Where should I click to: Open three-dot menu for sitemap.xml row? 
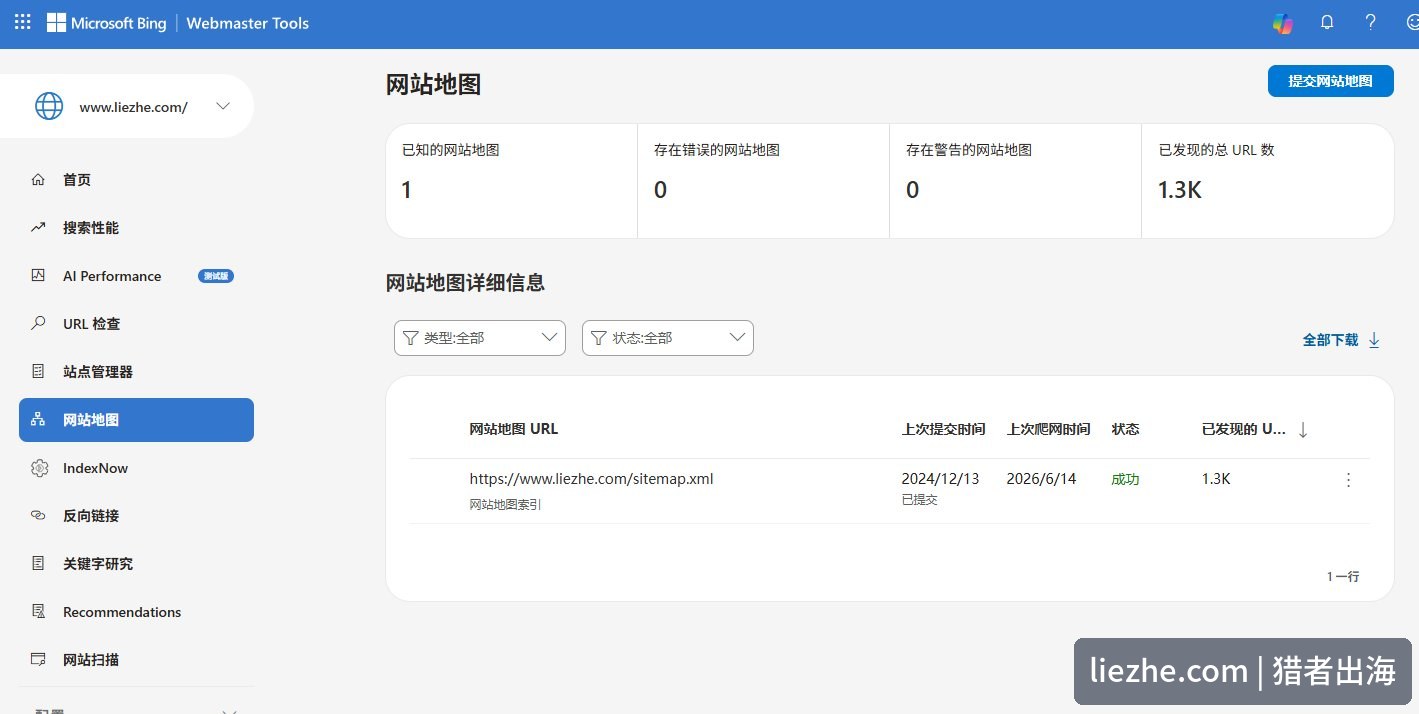(x=1348, y=480)
